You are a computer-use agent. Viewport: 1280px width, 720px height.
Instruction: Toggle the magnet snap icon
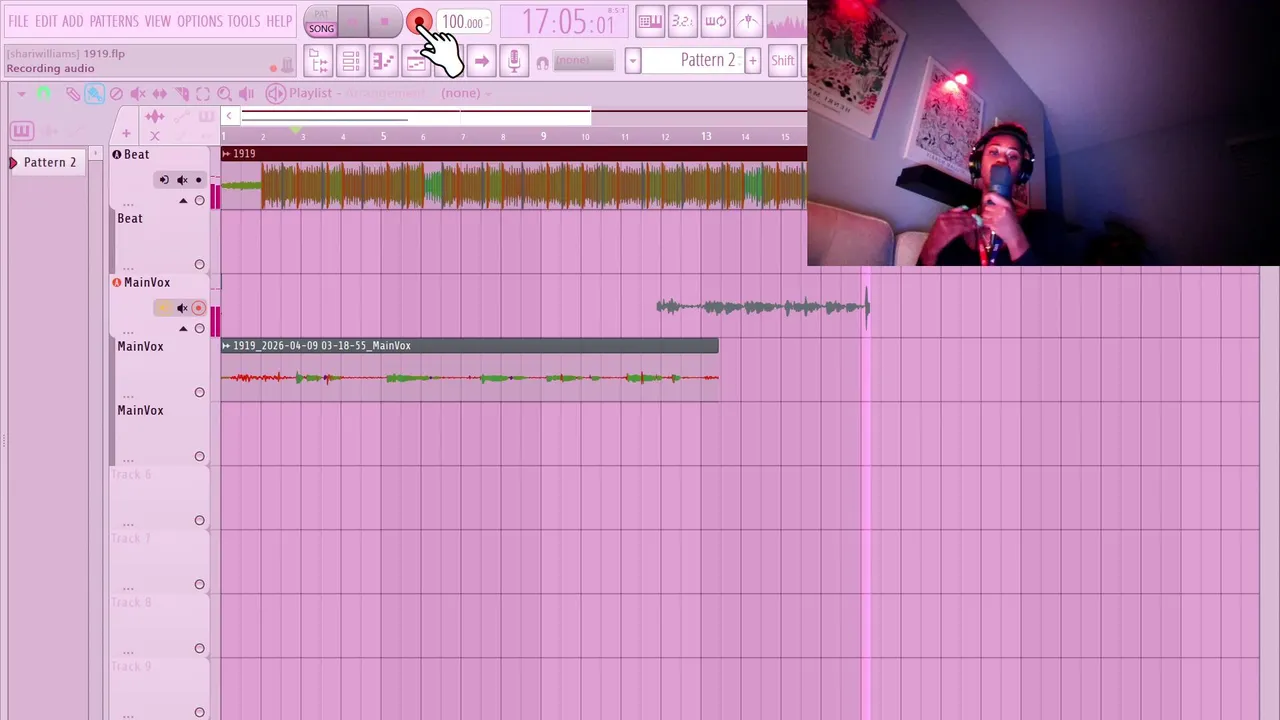coord(44,93)
